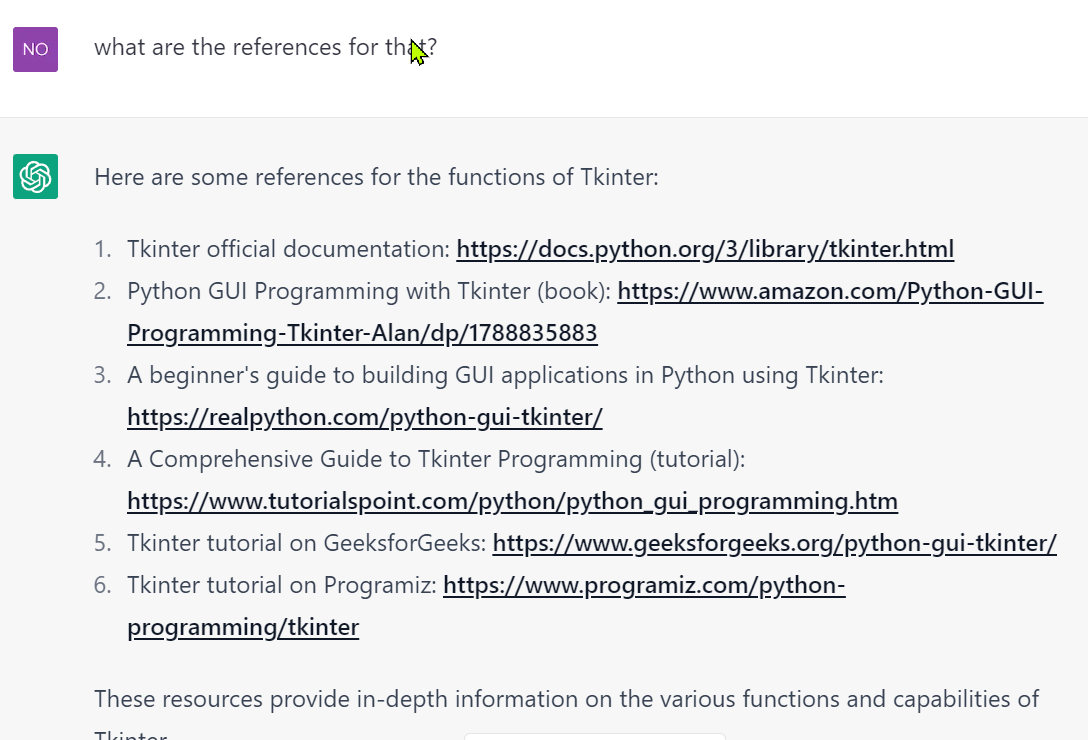
Task: Open the GeeksforGeeks tkinter tutorial link
Action: pos(774,543)
